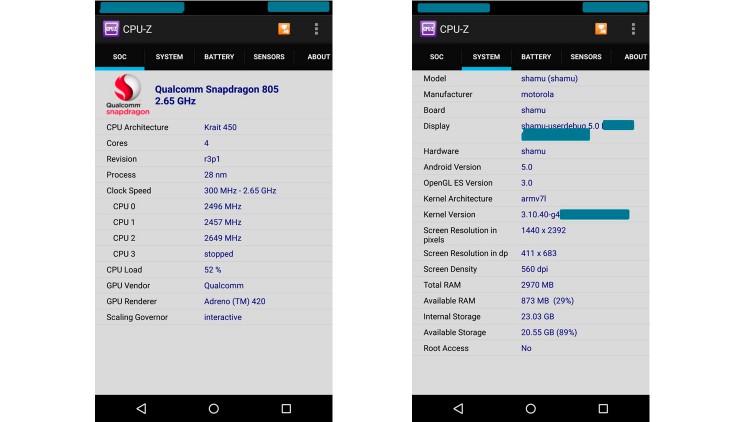Tap Available Storage 20.55 GB (89%)
750x422 pixels.
point(549,332)
